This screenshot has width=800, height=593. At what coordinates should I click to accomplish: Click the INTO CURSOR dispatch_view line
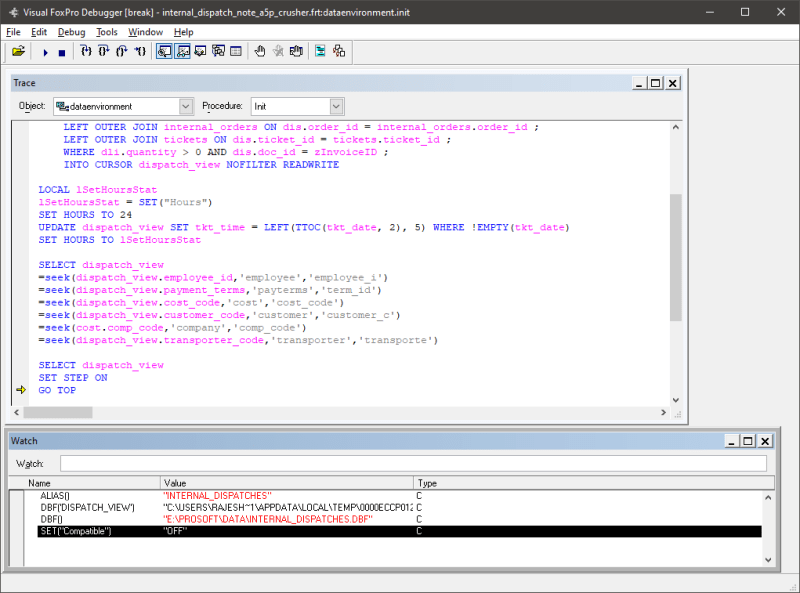click(201, 164)
